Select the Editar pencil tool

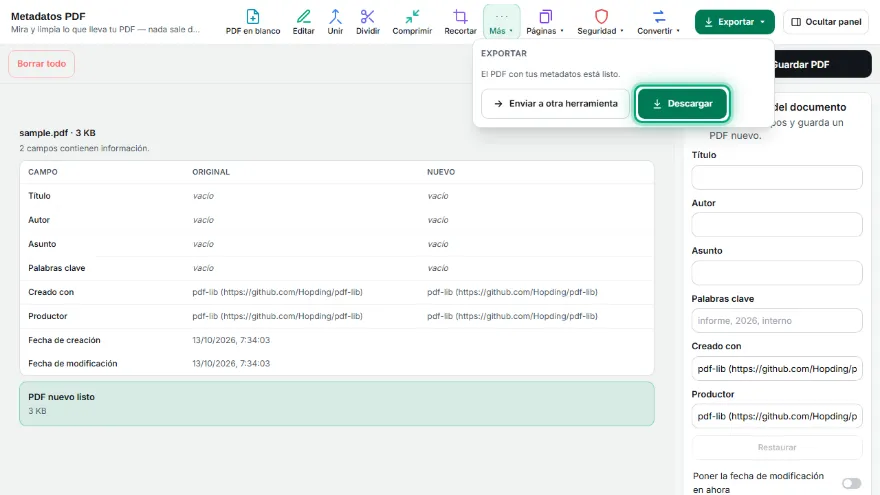[x=303, y=22]
